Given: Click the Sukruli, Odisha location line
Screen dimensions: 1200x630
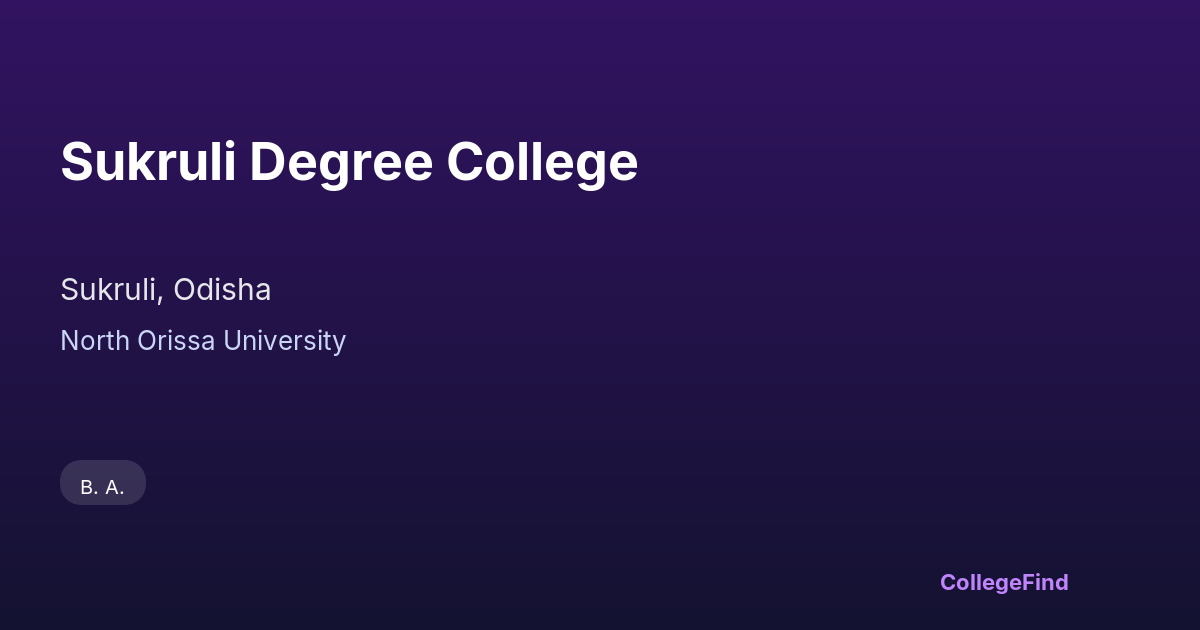Looking at the screenshot, I should click(x=166, y=290).
